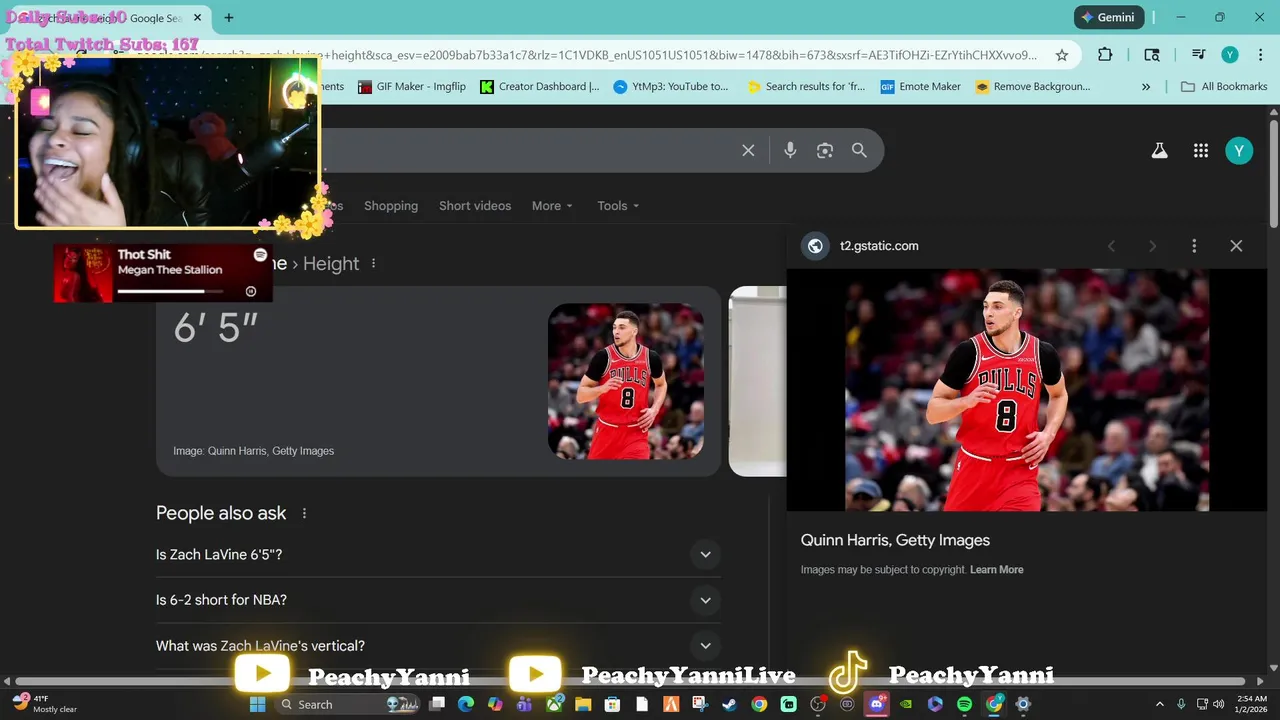Viewport: 1280px width, 720px height.
Task: Expand the hidden bookmarks chevron
Action: pyautogui.click(x=1146, y=87)
